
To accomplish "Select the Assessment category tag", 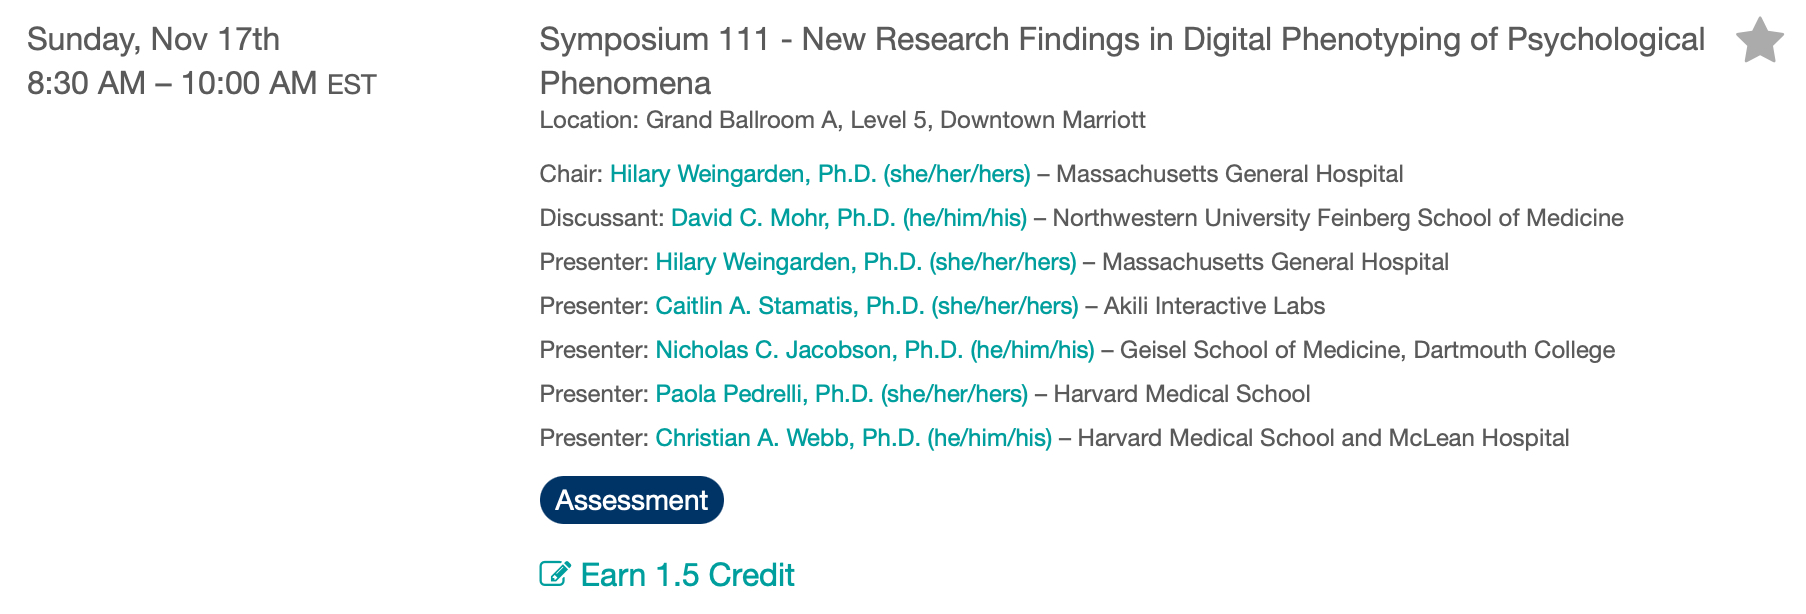I will pyautogui.click(x=631, y=500).
